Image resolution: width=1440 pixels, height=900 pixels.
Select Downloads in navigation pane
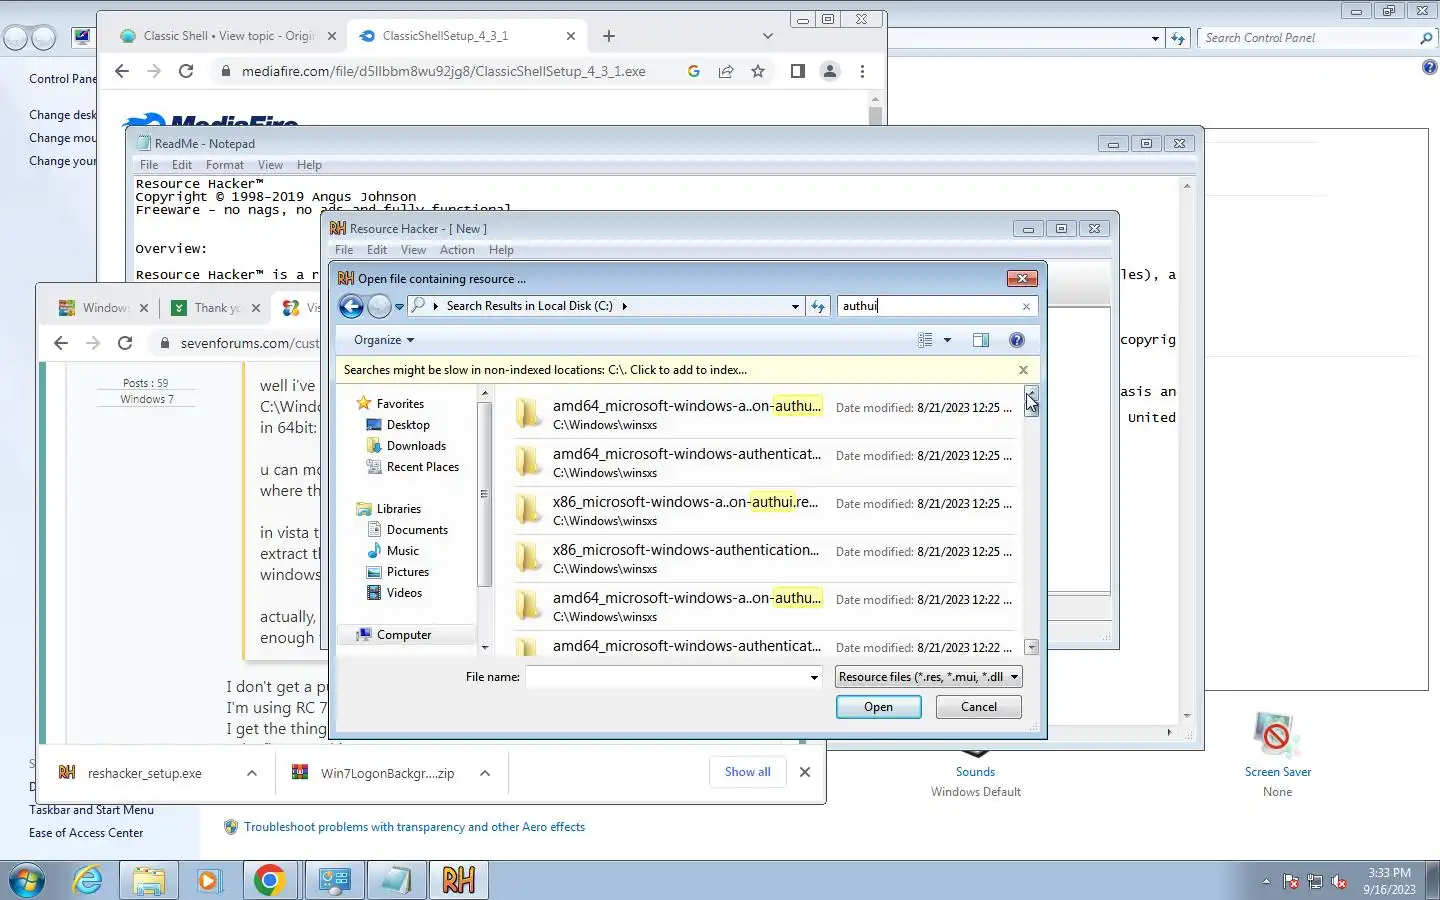[416, 446]
